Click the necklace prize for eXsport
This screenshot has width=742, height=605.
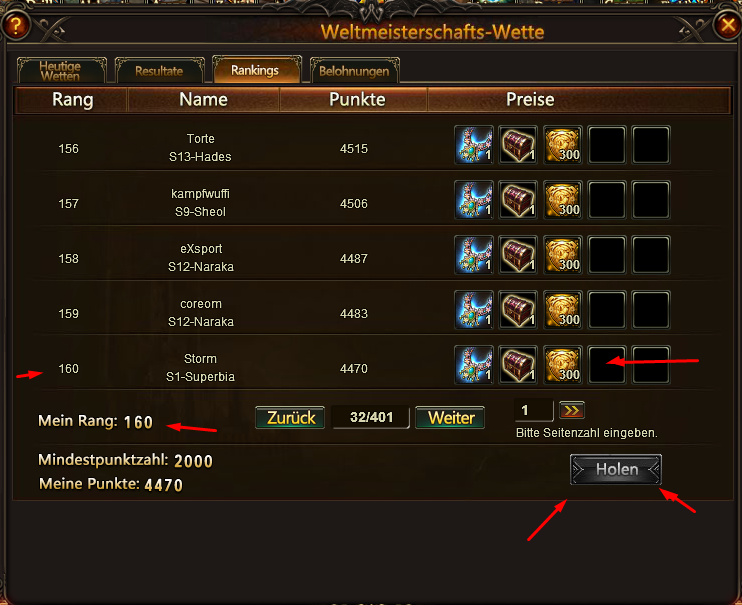click(x=474, y=255)
